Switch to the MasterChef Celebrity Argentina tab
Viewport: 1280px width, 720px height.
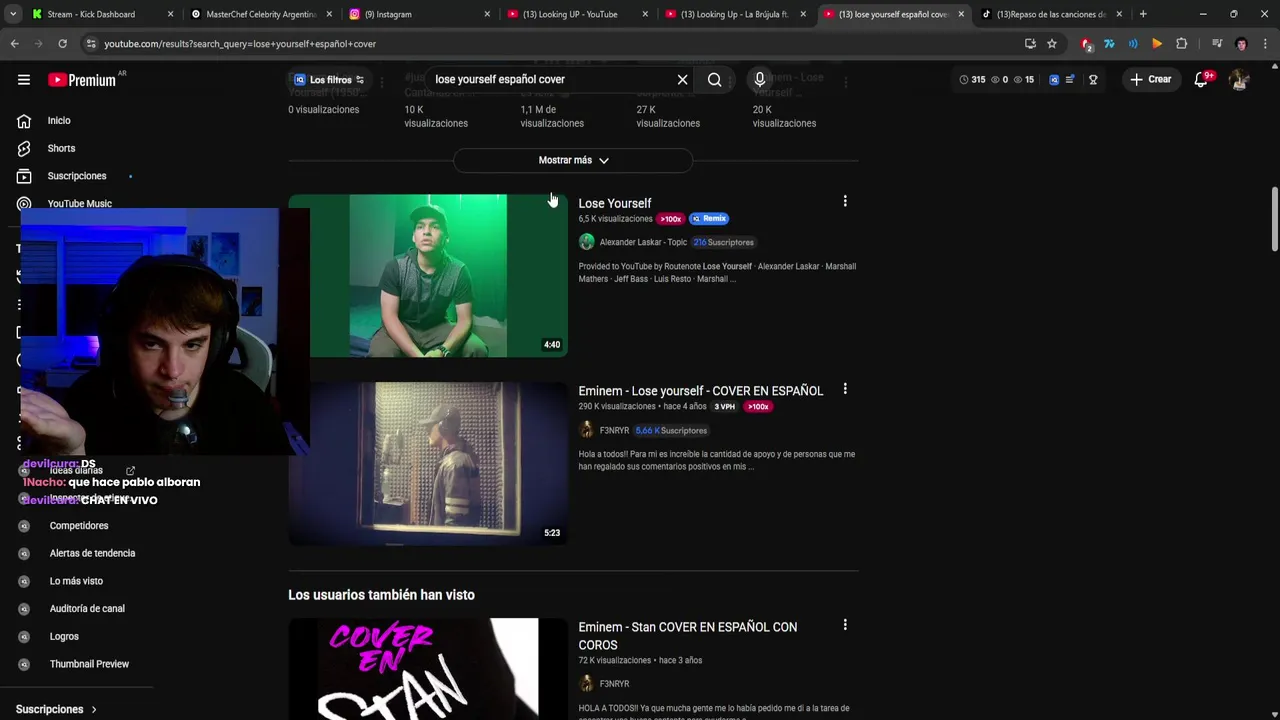(x=260, y=14)
